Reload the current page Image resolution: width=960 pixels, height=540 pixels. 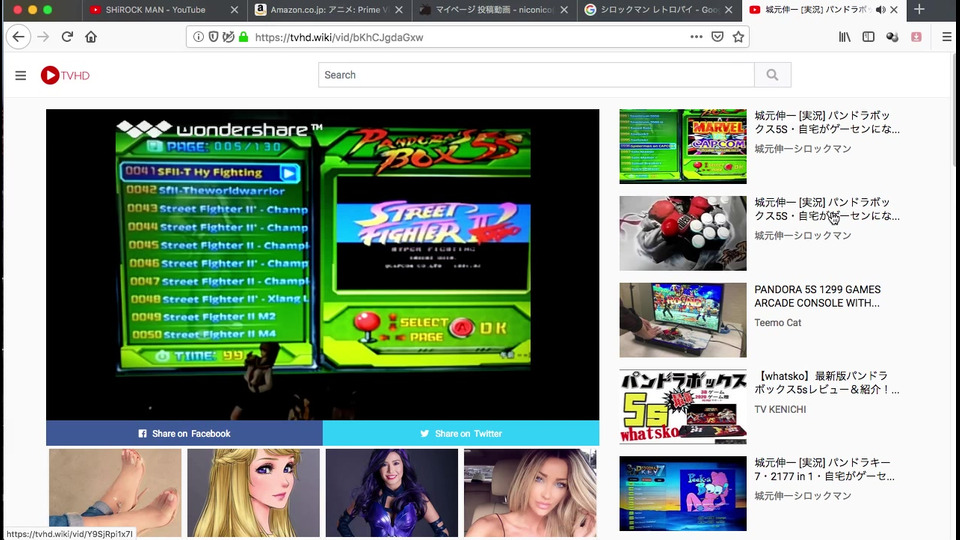[x=67, y=37]
